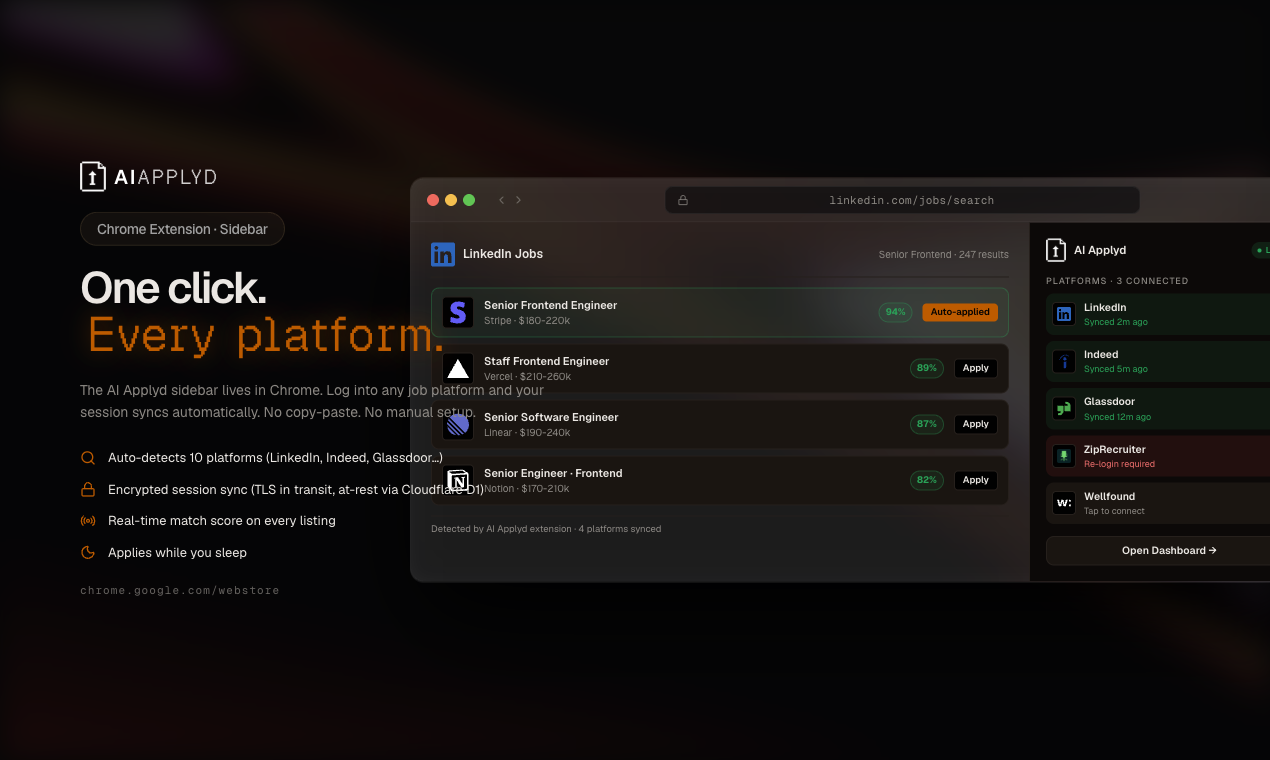Image resolution: width=1270 pixels, height=760 pixels.
Task: Click the Glassdoor Synced 12m ago status
Action: [1117, 417]
